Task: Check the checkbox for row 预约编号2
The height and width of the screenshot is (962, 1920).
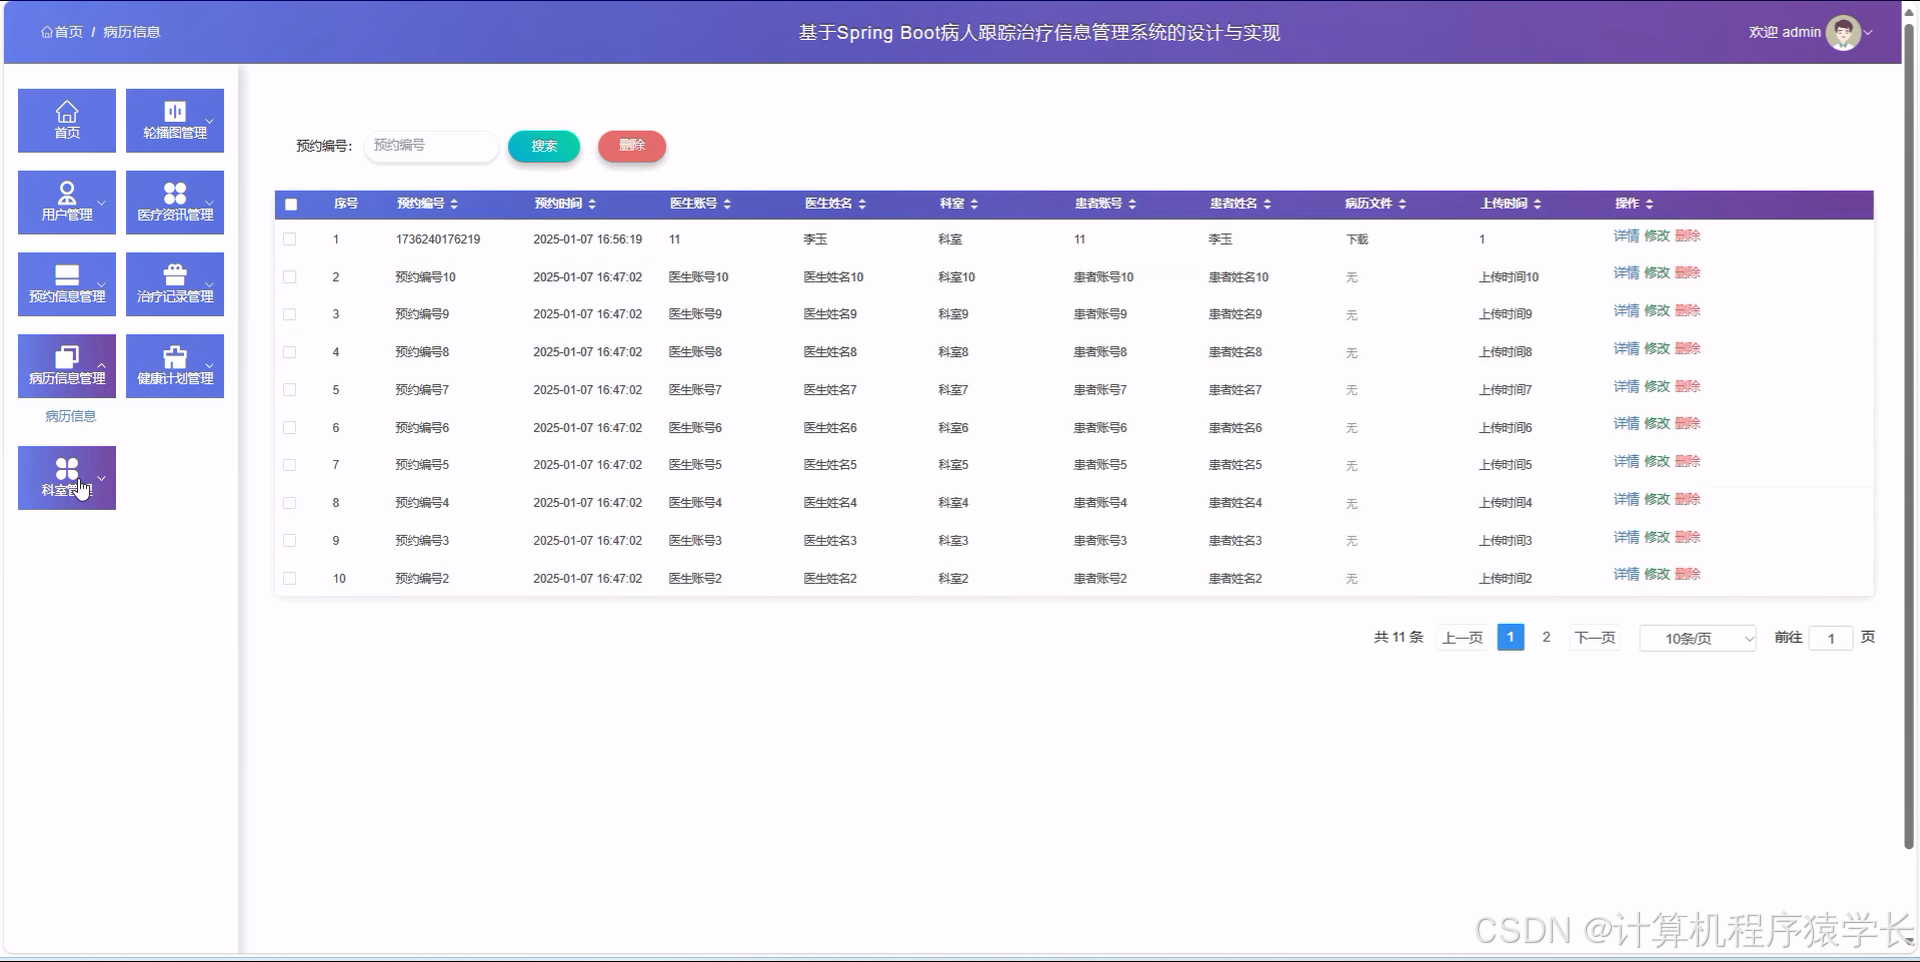Action: click(291, 578)
